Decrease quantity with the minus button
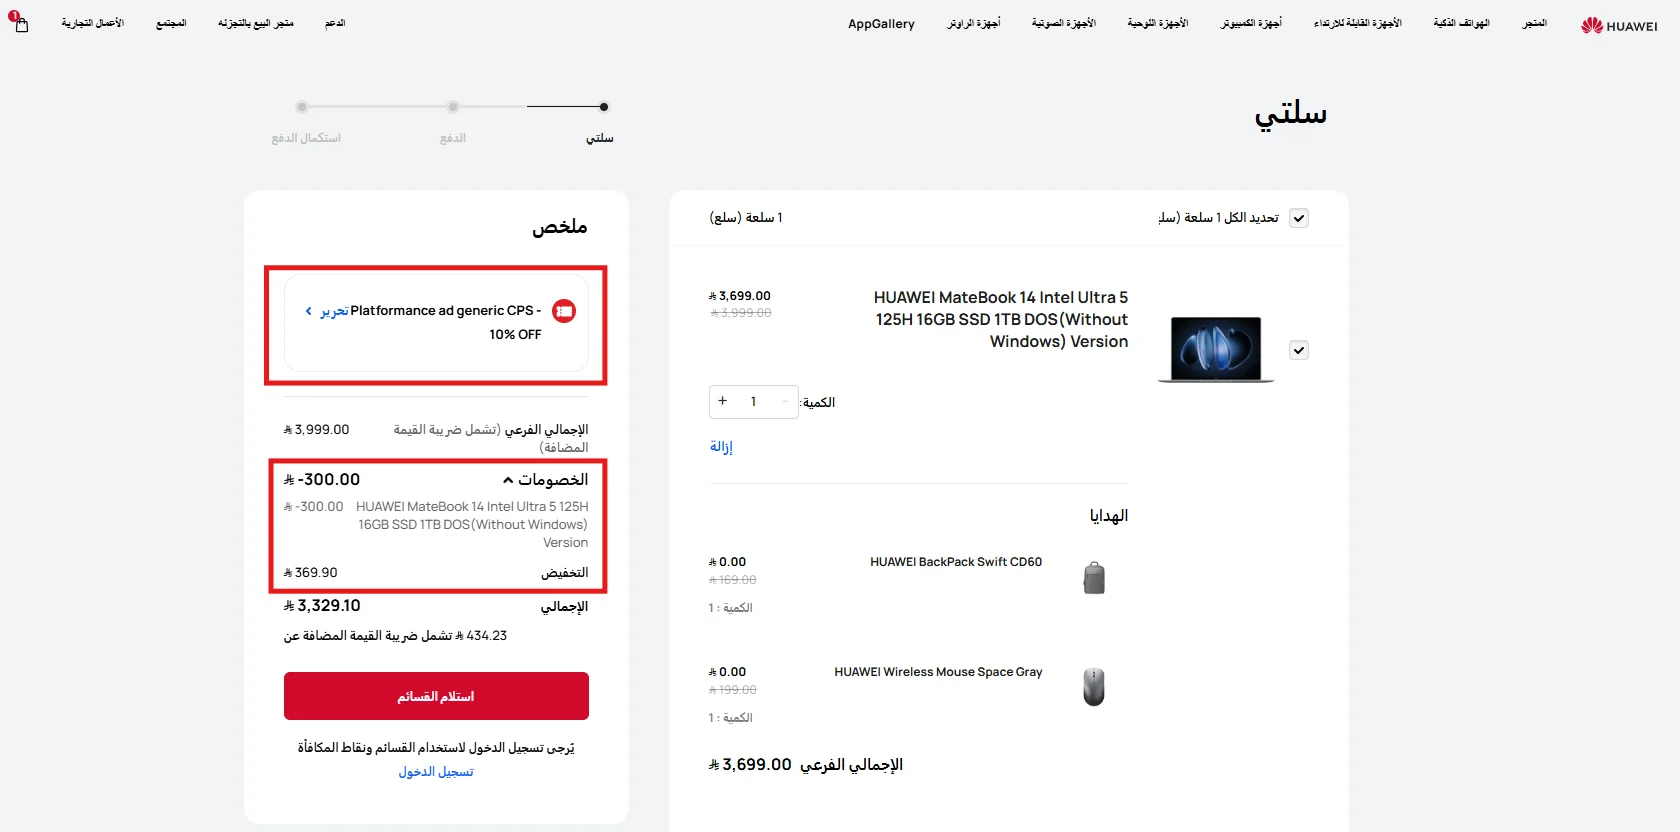Screen dimensions: 1680x832 (x=785, y=401)
